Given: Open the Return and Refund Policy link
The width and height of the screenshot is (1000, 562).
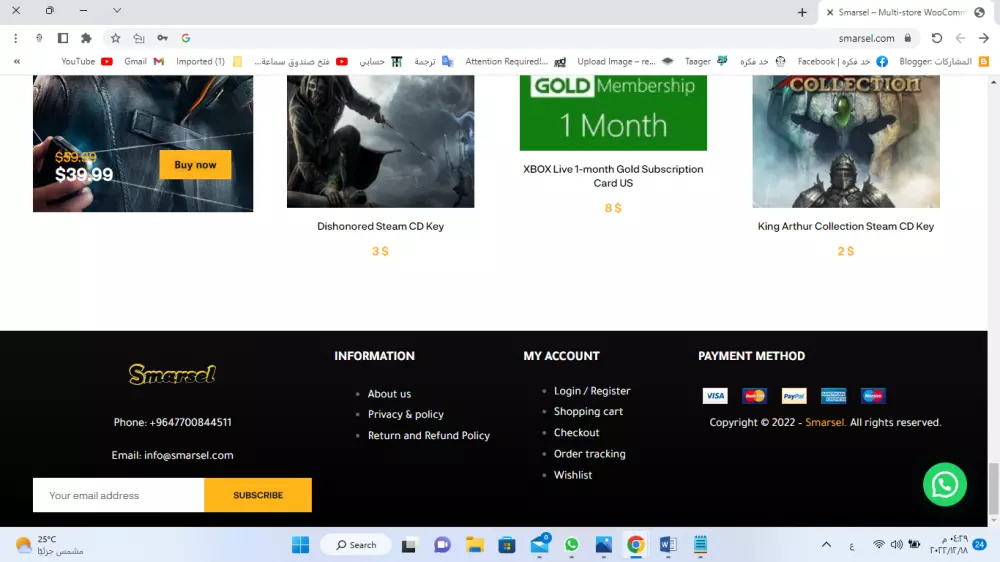Looking at the screenshot, I should (429, 436).
